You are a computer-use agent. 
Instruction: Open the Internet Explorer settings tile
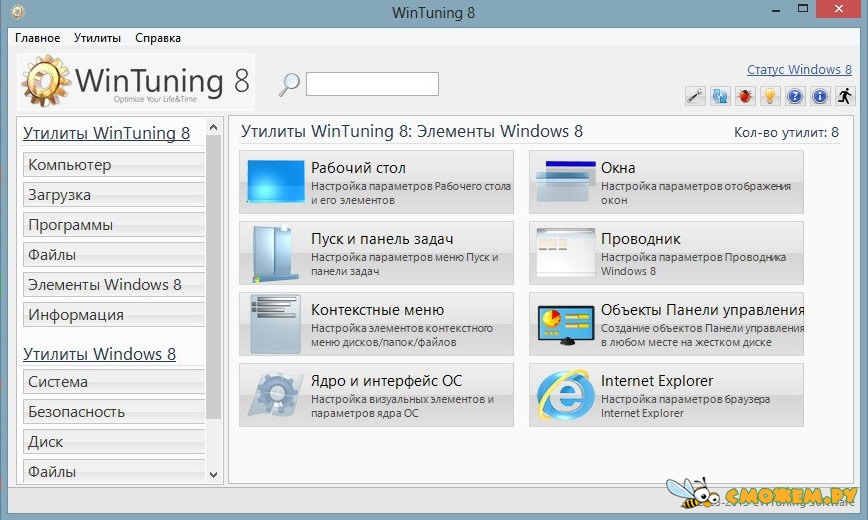(666, 395)
